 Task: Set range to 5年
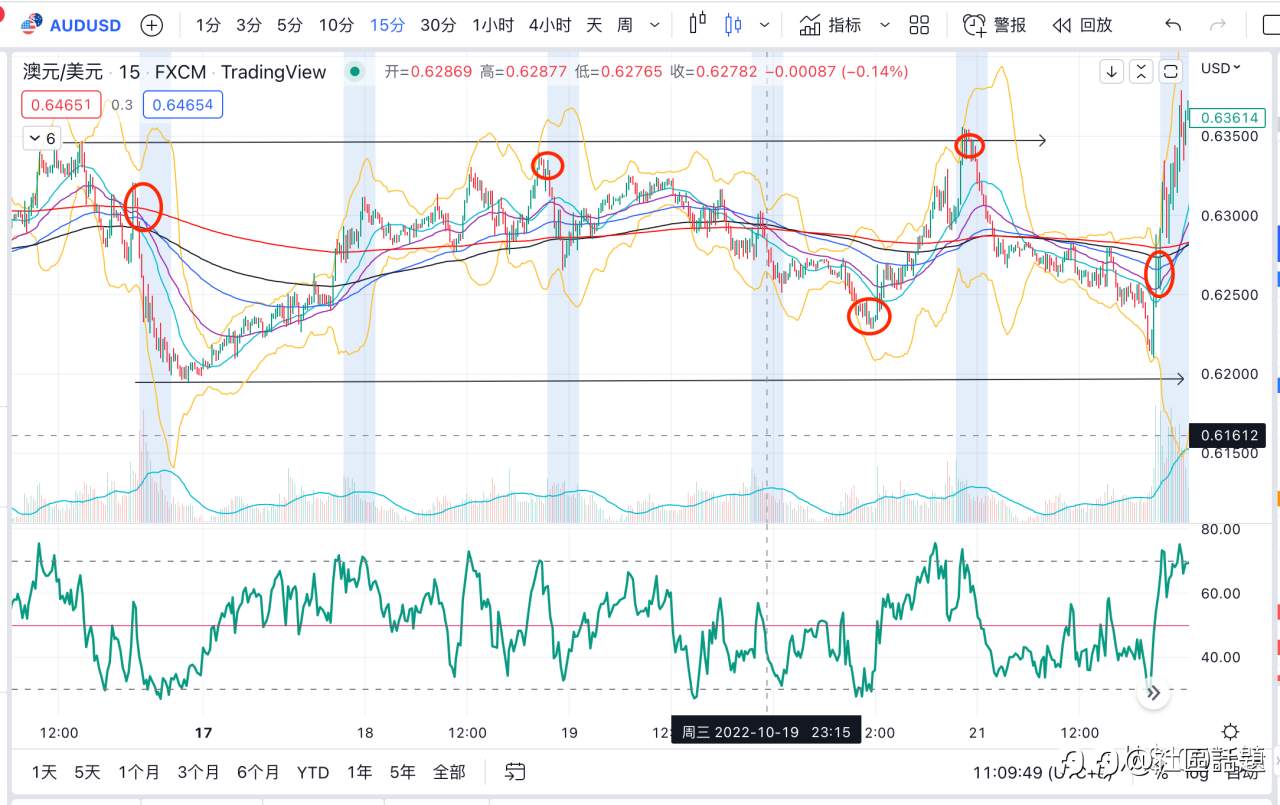point(402,772)
